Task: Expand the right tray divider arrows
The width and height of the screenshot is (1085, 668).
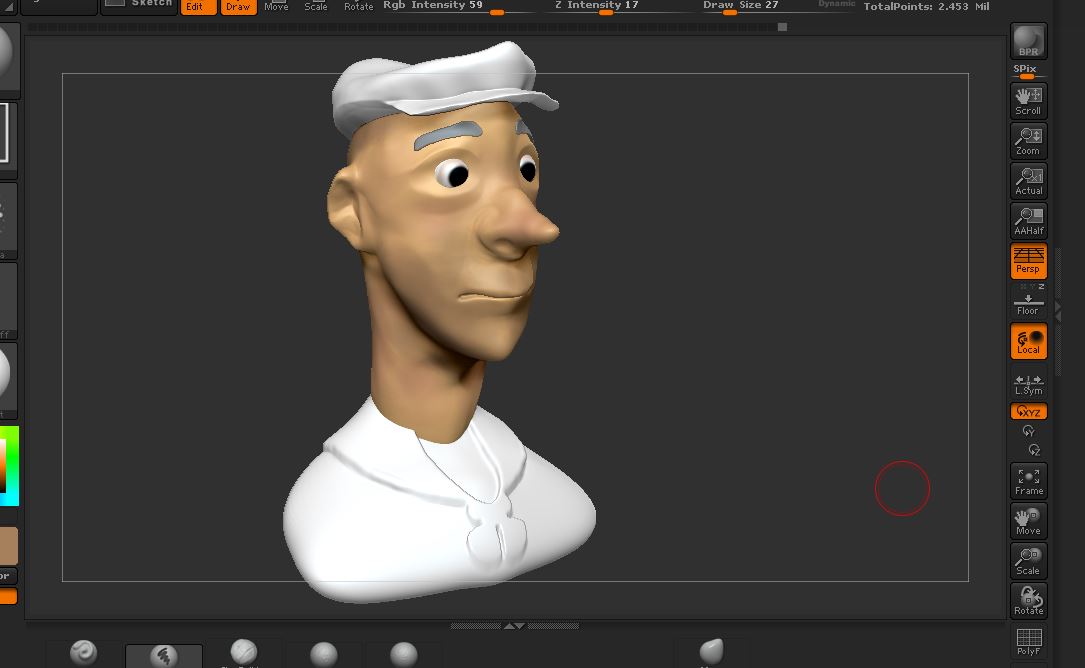Action: 1057,311
